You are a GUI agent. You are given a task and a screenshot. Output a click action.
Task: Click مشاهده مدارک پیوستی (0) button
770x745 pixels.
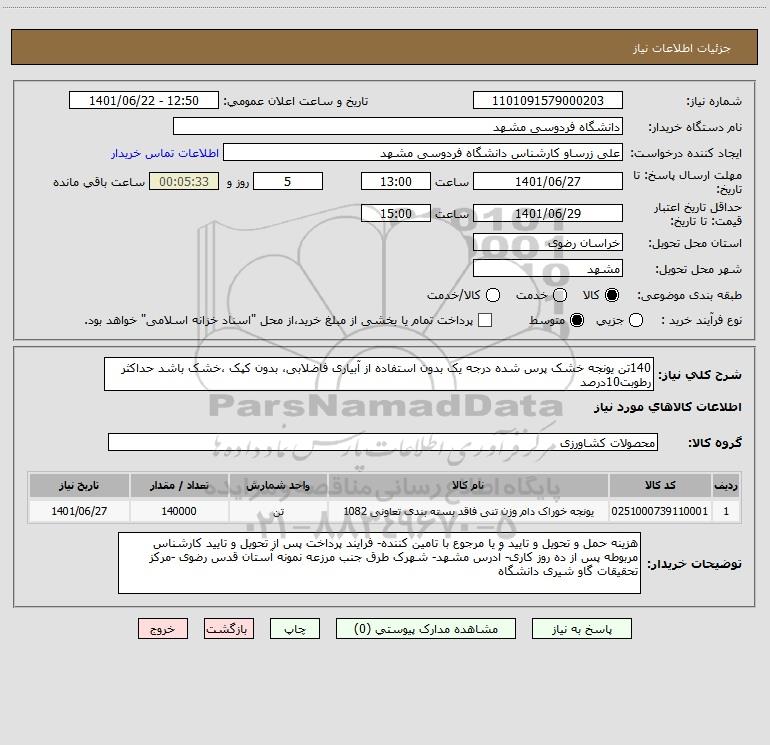tap(426, 629)
